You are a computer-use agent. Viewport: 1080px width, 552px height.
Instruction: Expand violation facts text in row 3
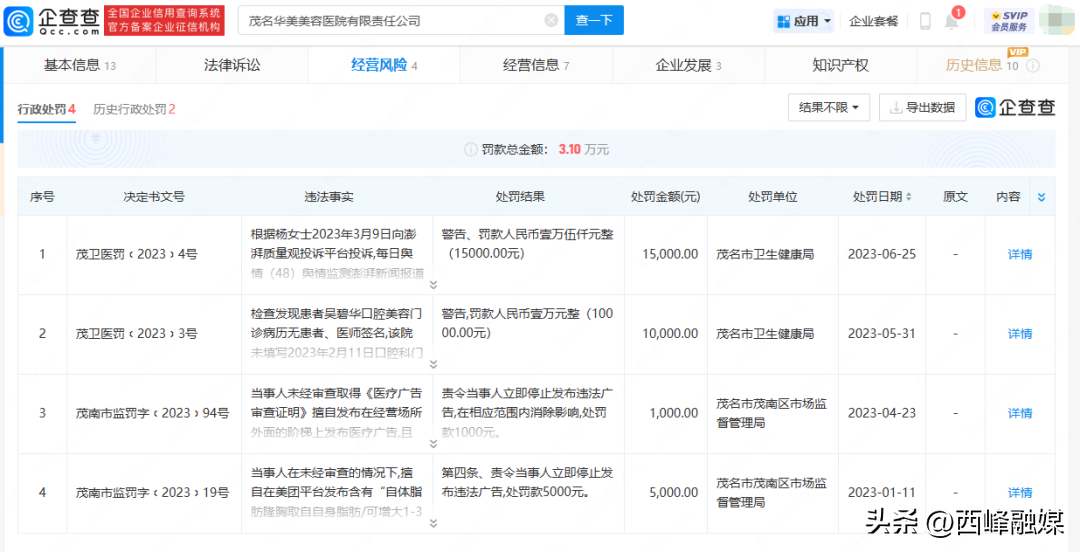point(433,443)
